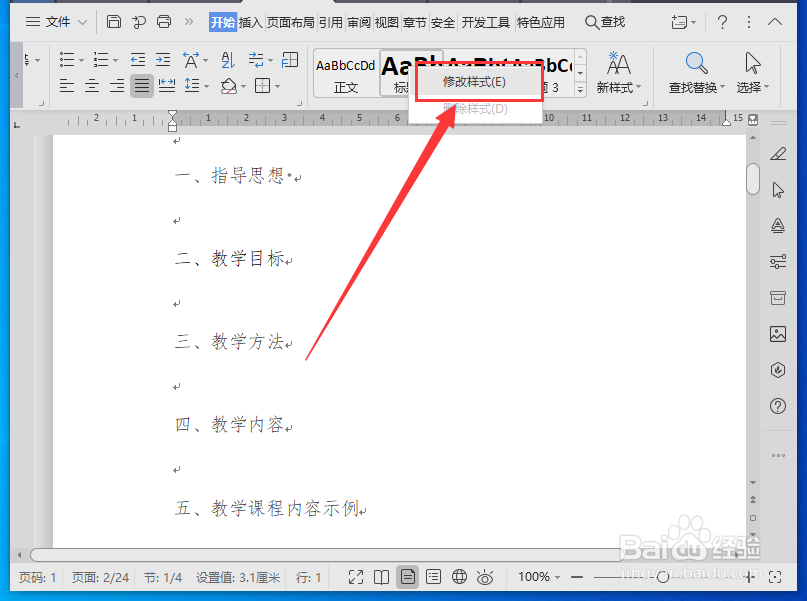This screenshot has height=601, width=807.
Task: Expand the styles gallery list
Action: click(x=580, y=90)
